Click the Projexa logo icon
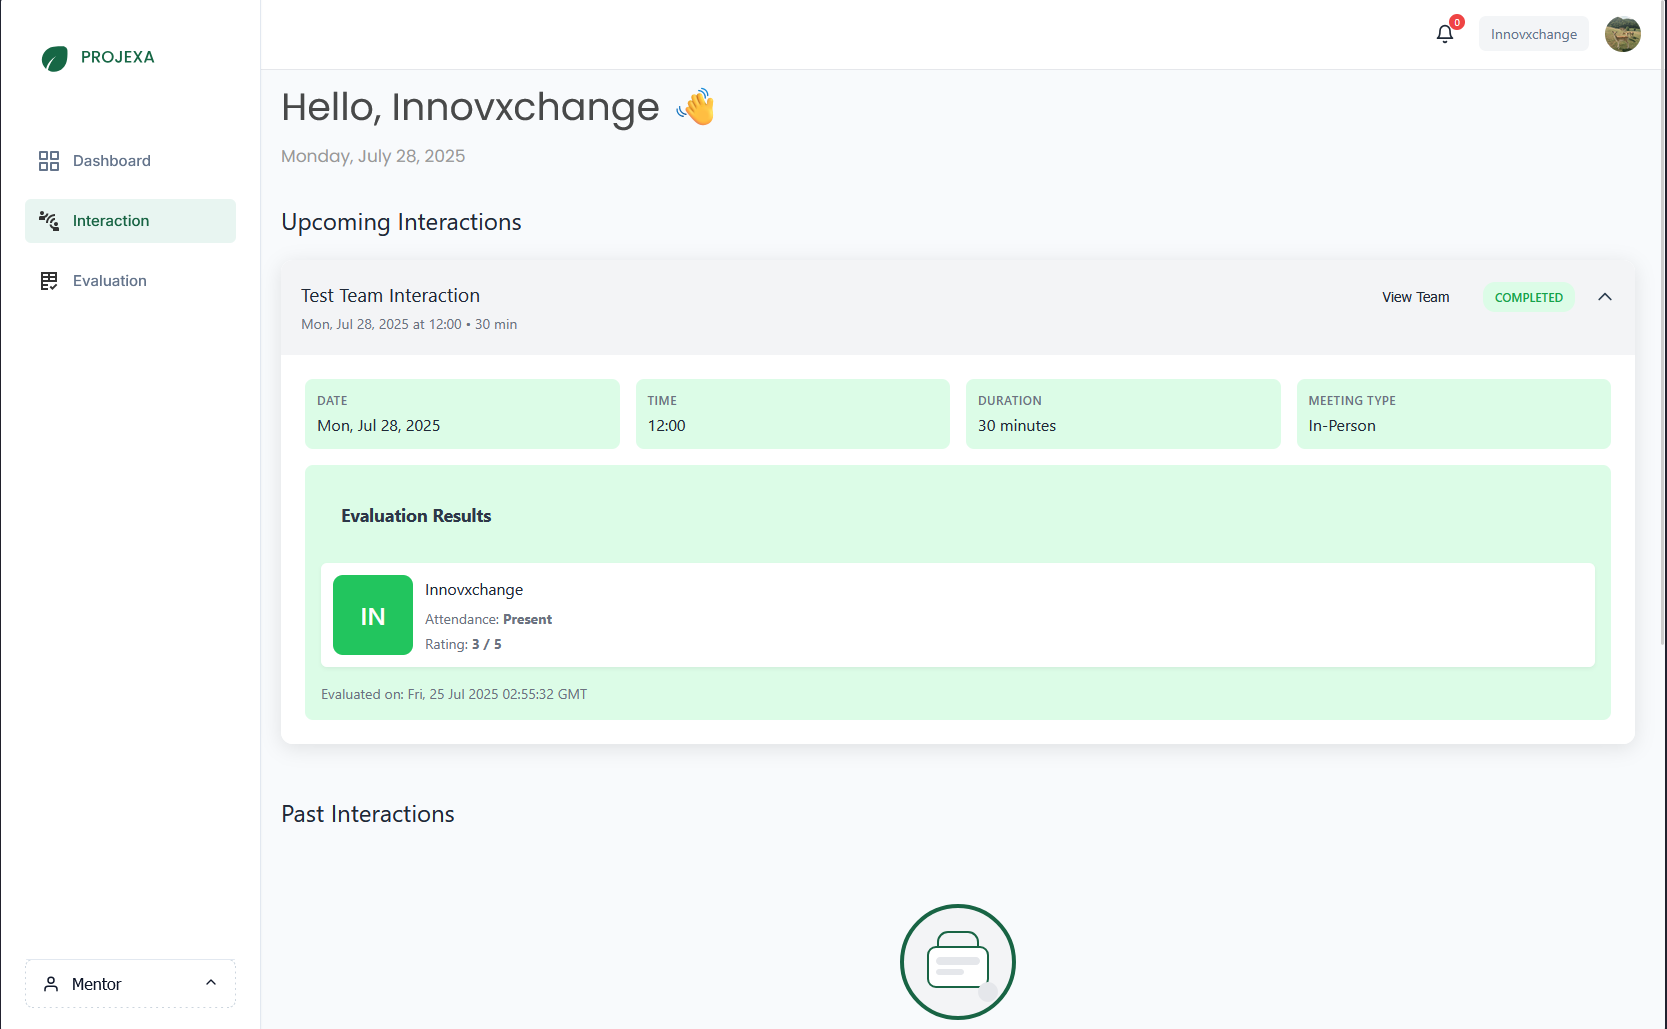This screenshot has width=1667, height=1029. click(x=55, y=58)
